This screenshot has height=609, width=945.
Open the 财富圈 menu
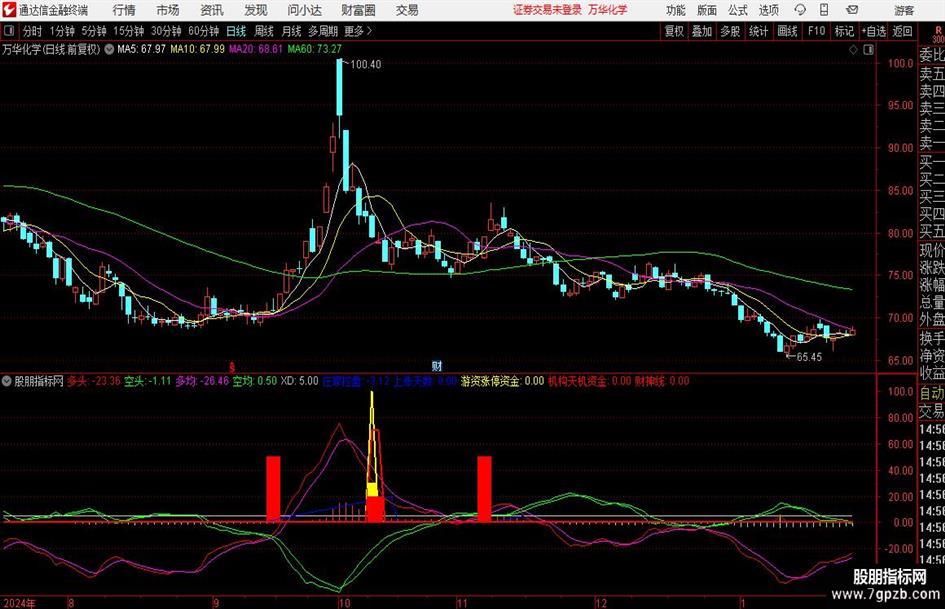point(358,10)
